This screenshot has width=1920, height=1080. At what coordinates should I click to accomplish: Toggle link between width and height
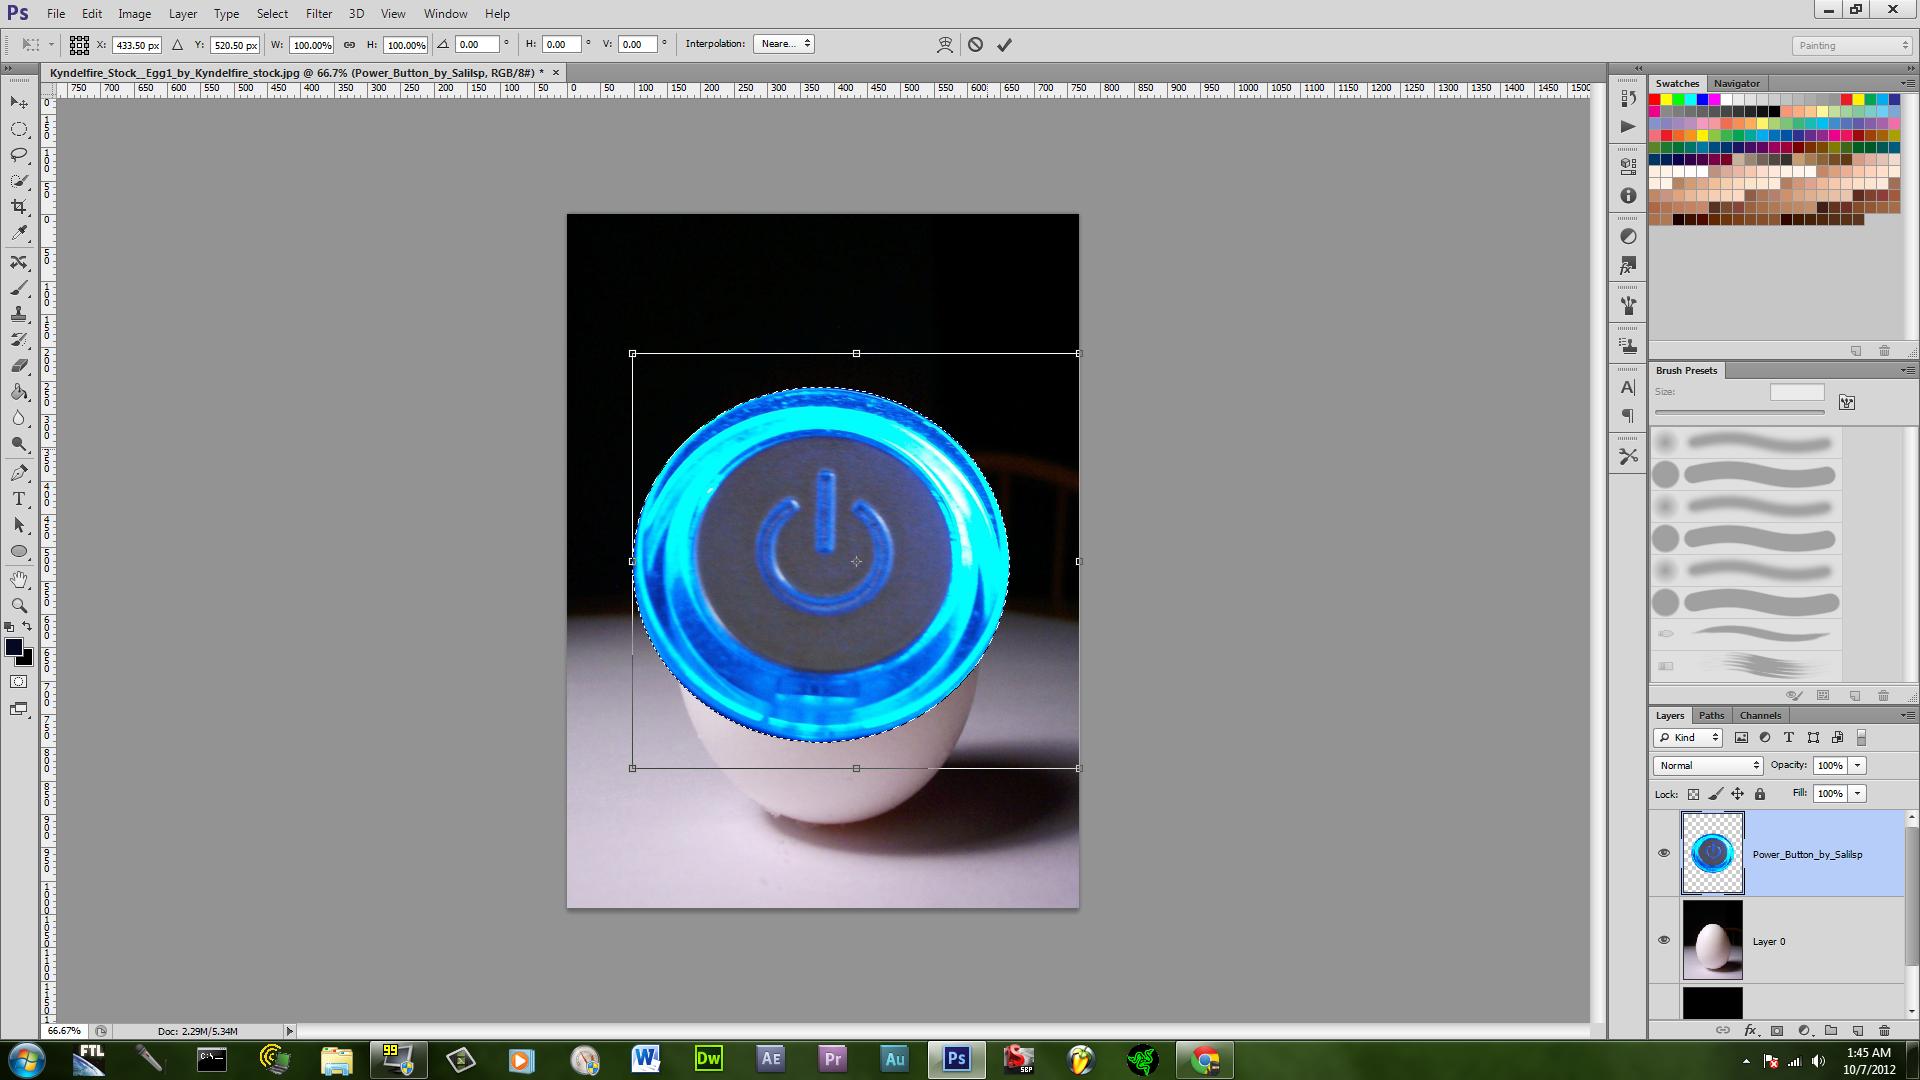pos(349,44)
